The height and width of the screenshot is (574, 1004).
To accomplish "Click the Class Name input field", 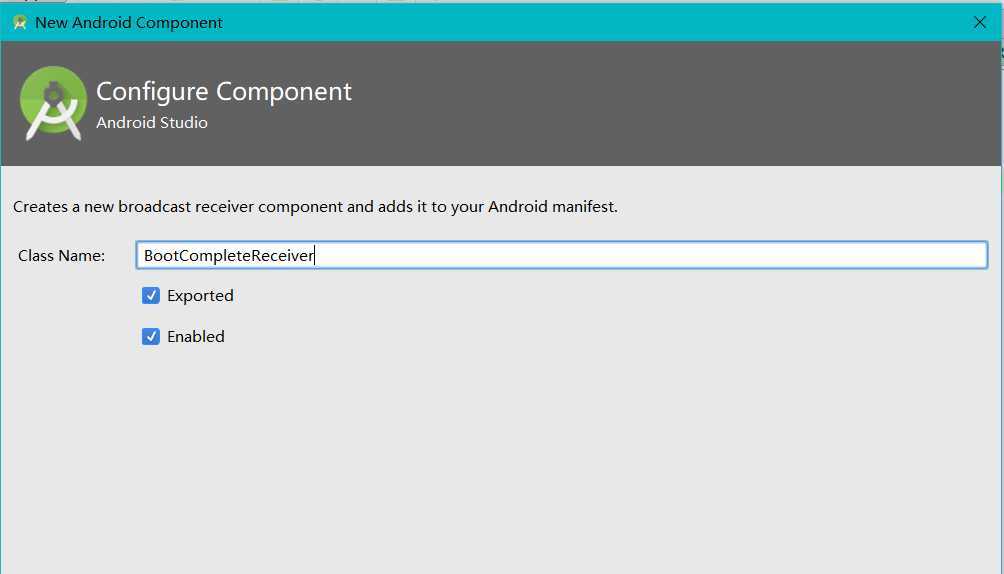I will [x=562, y=255].
